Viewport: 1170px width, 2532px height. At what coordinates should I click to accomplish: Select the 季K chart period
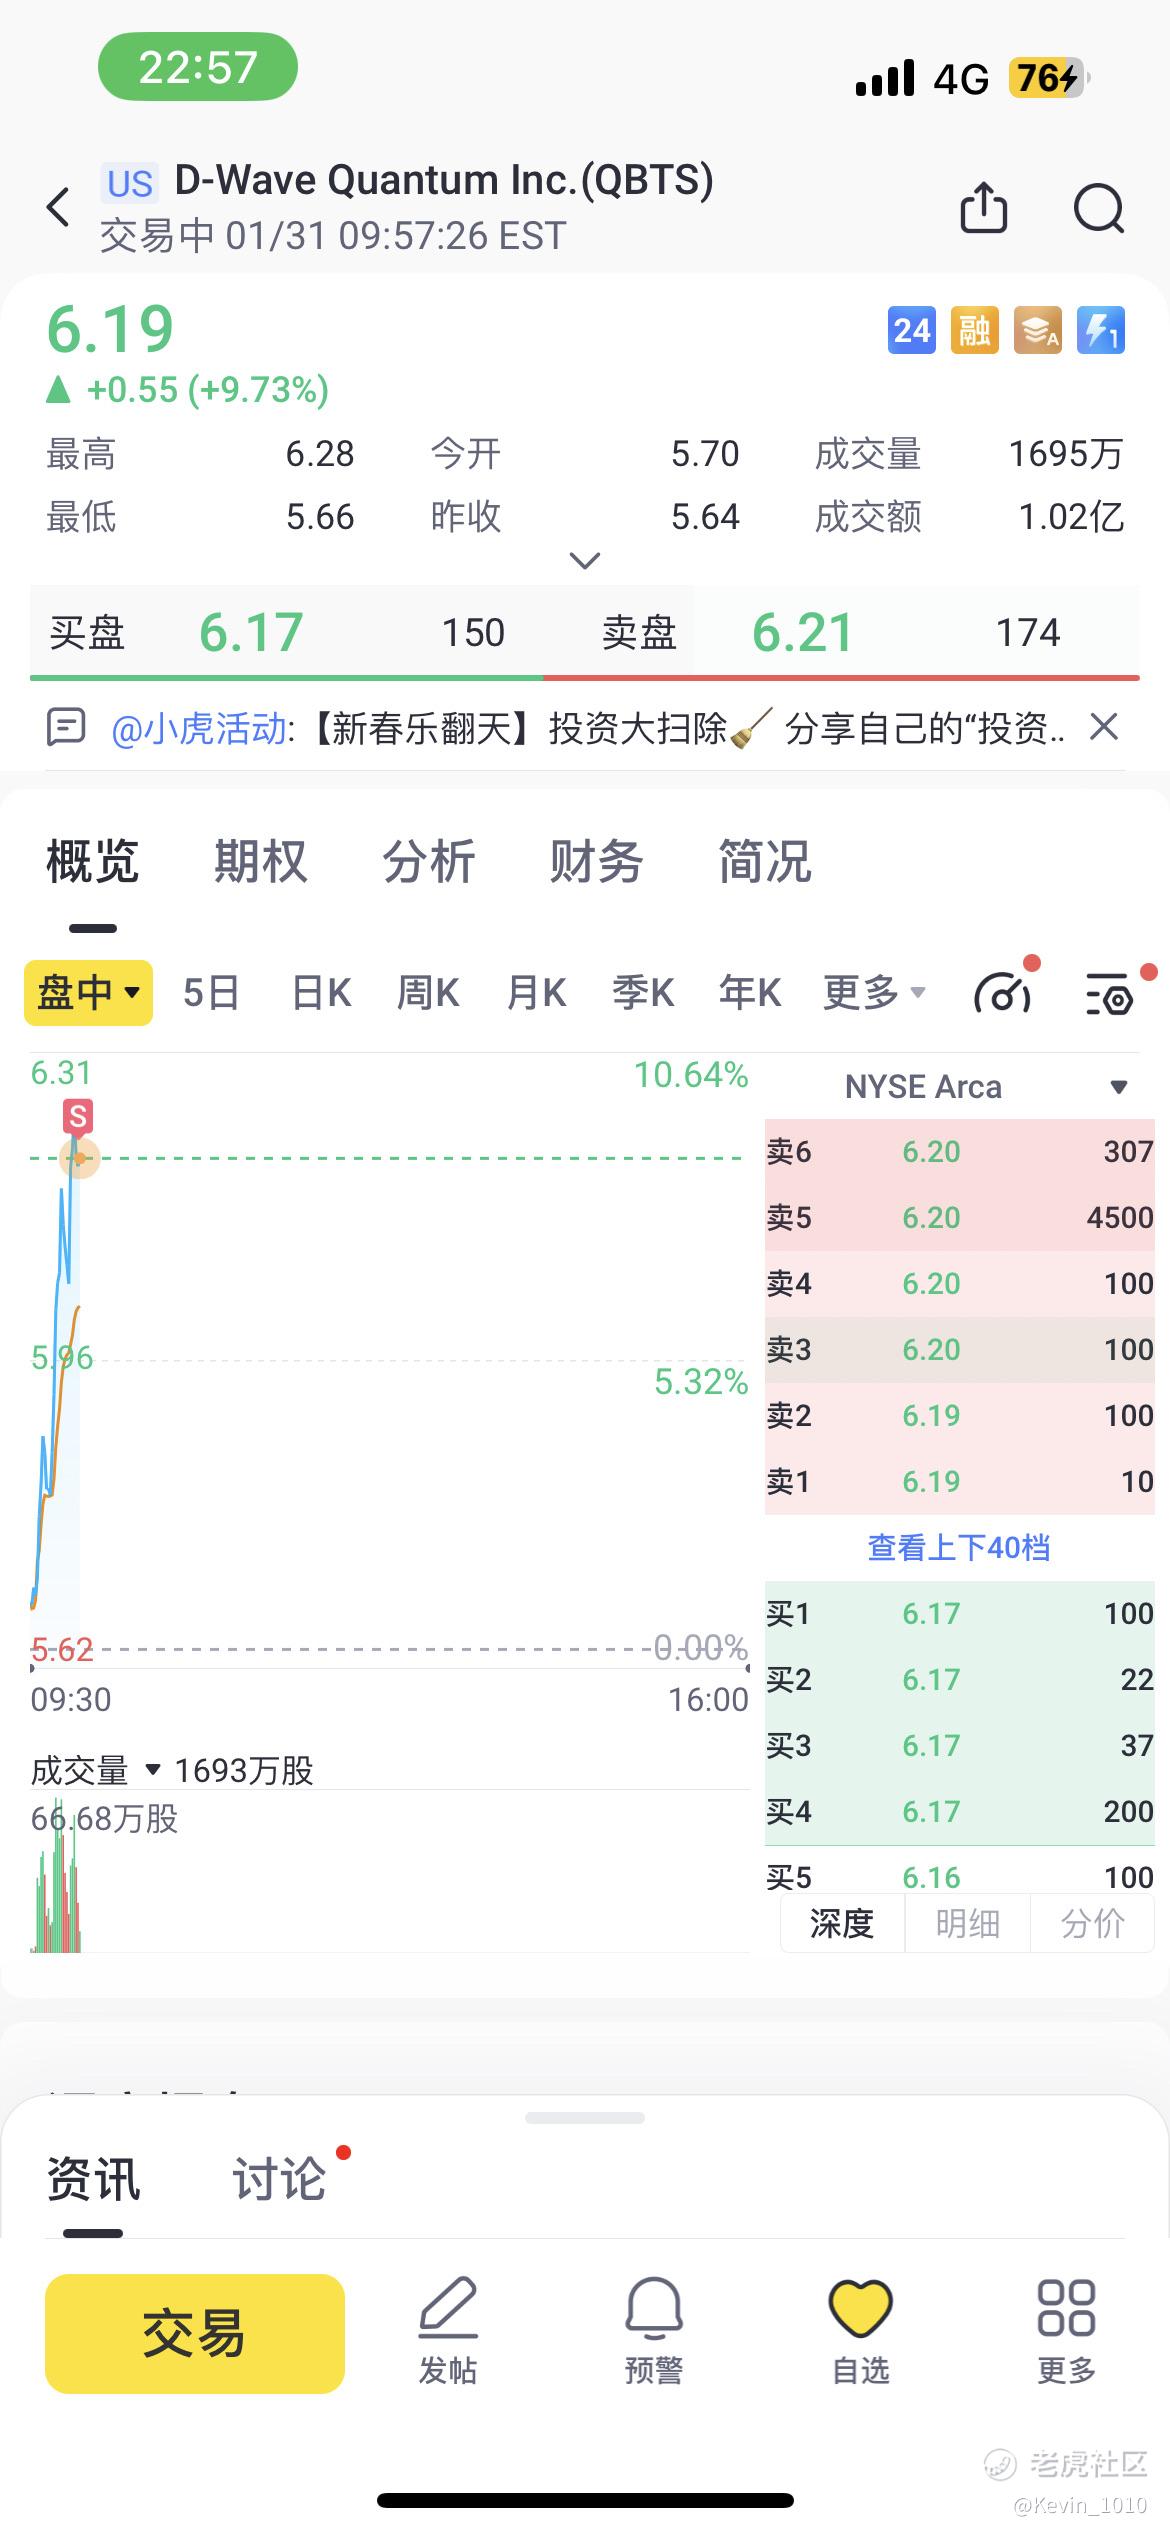pos(643,993)
